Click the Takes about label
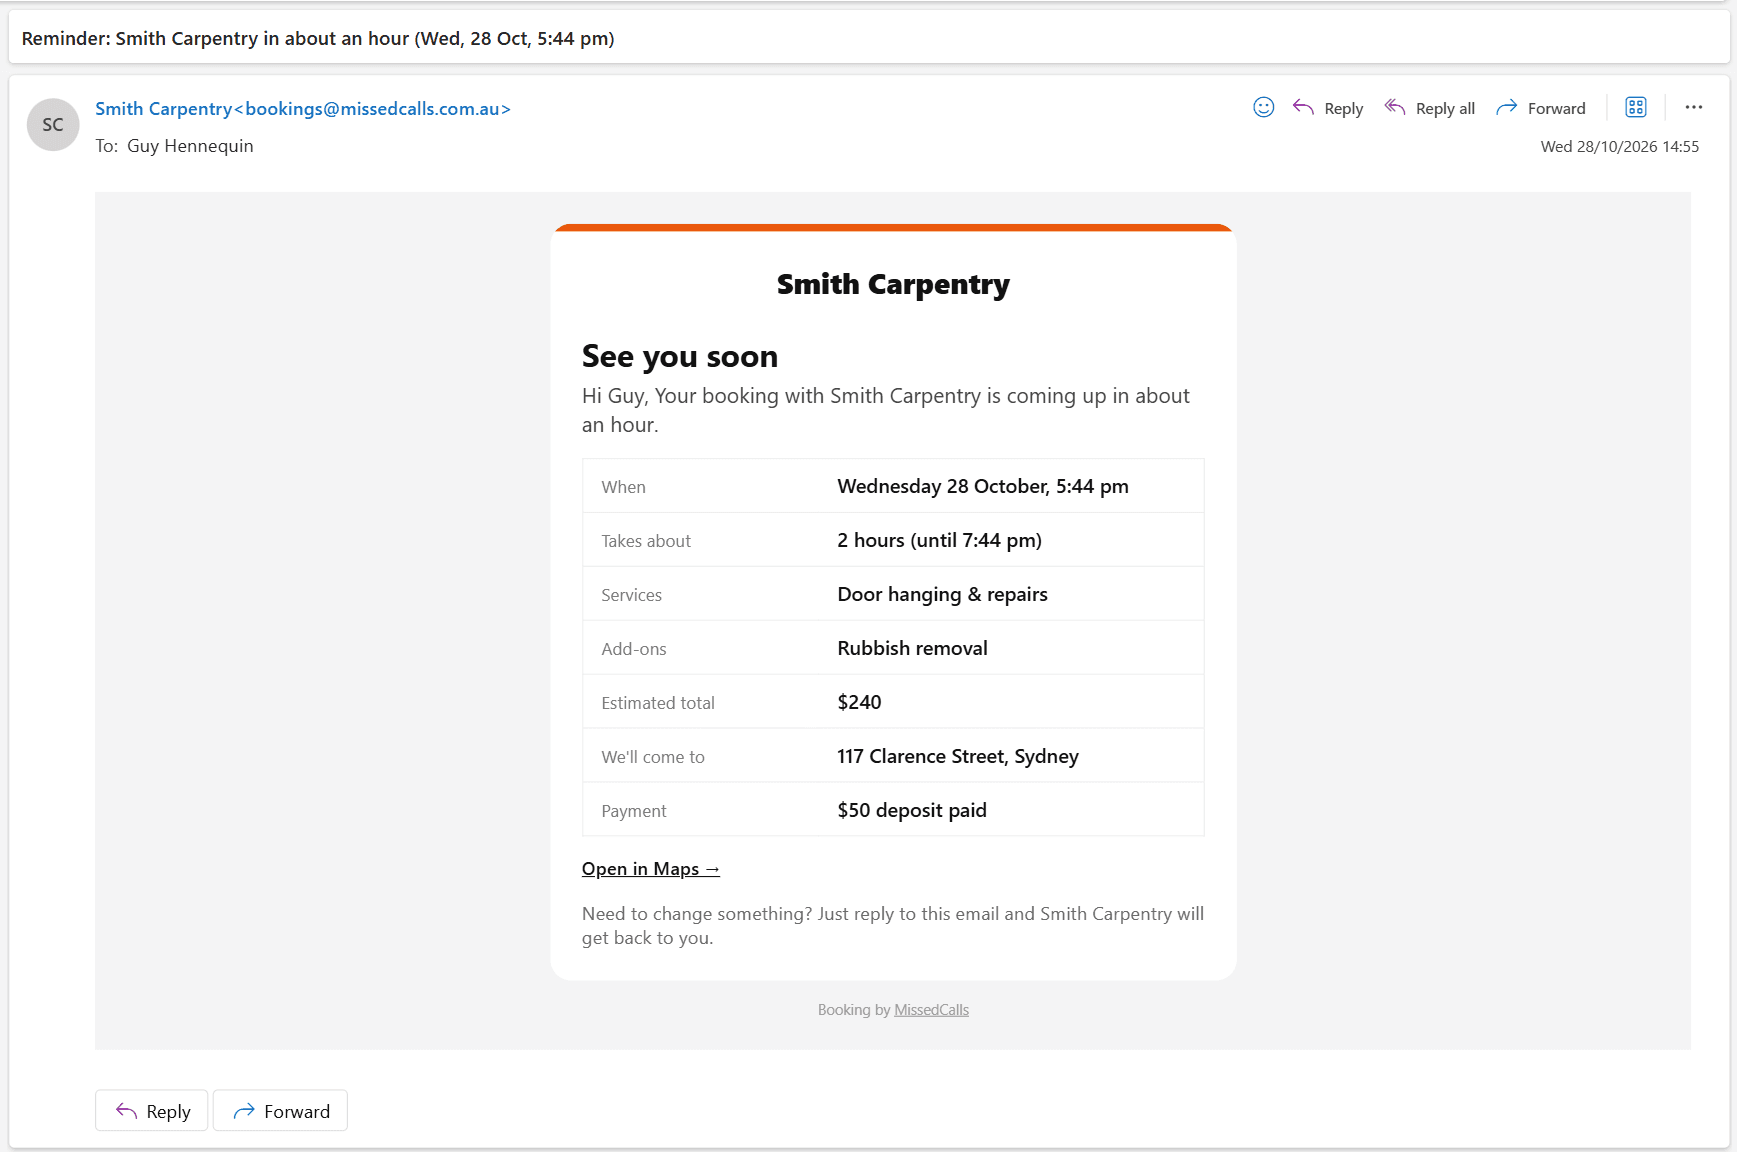This screenshot has width=1737, height=1152. (x=646, y=541)
